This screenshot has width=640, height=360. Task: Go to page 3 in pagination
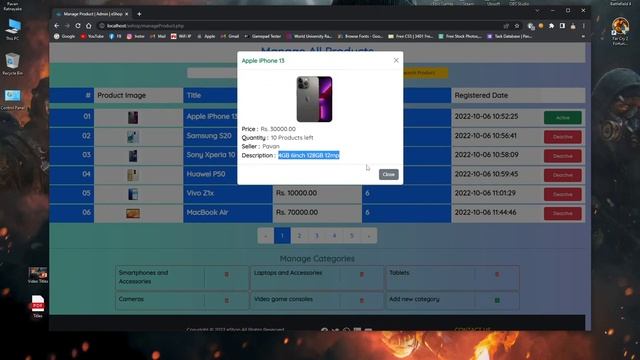pyautogui.click(x=317, y=236)
